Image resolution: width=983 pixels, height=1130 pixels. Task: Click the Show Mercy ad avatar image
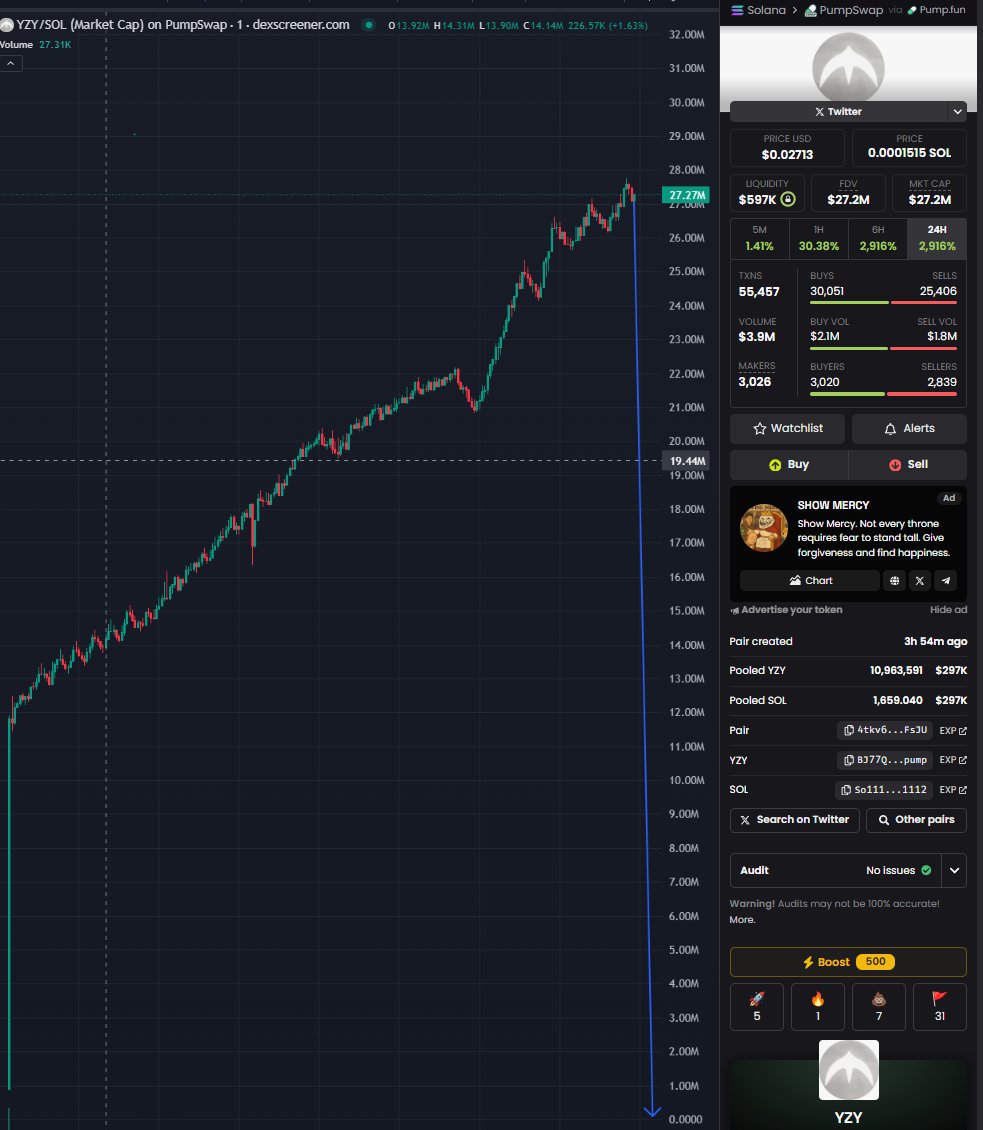(x=764, y=528)
